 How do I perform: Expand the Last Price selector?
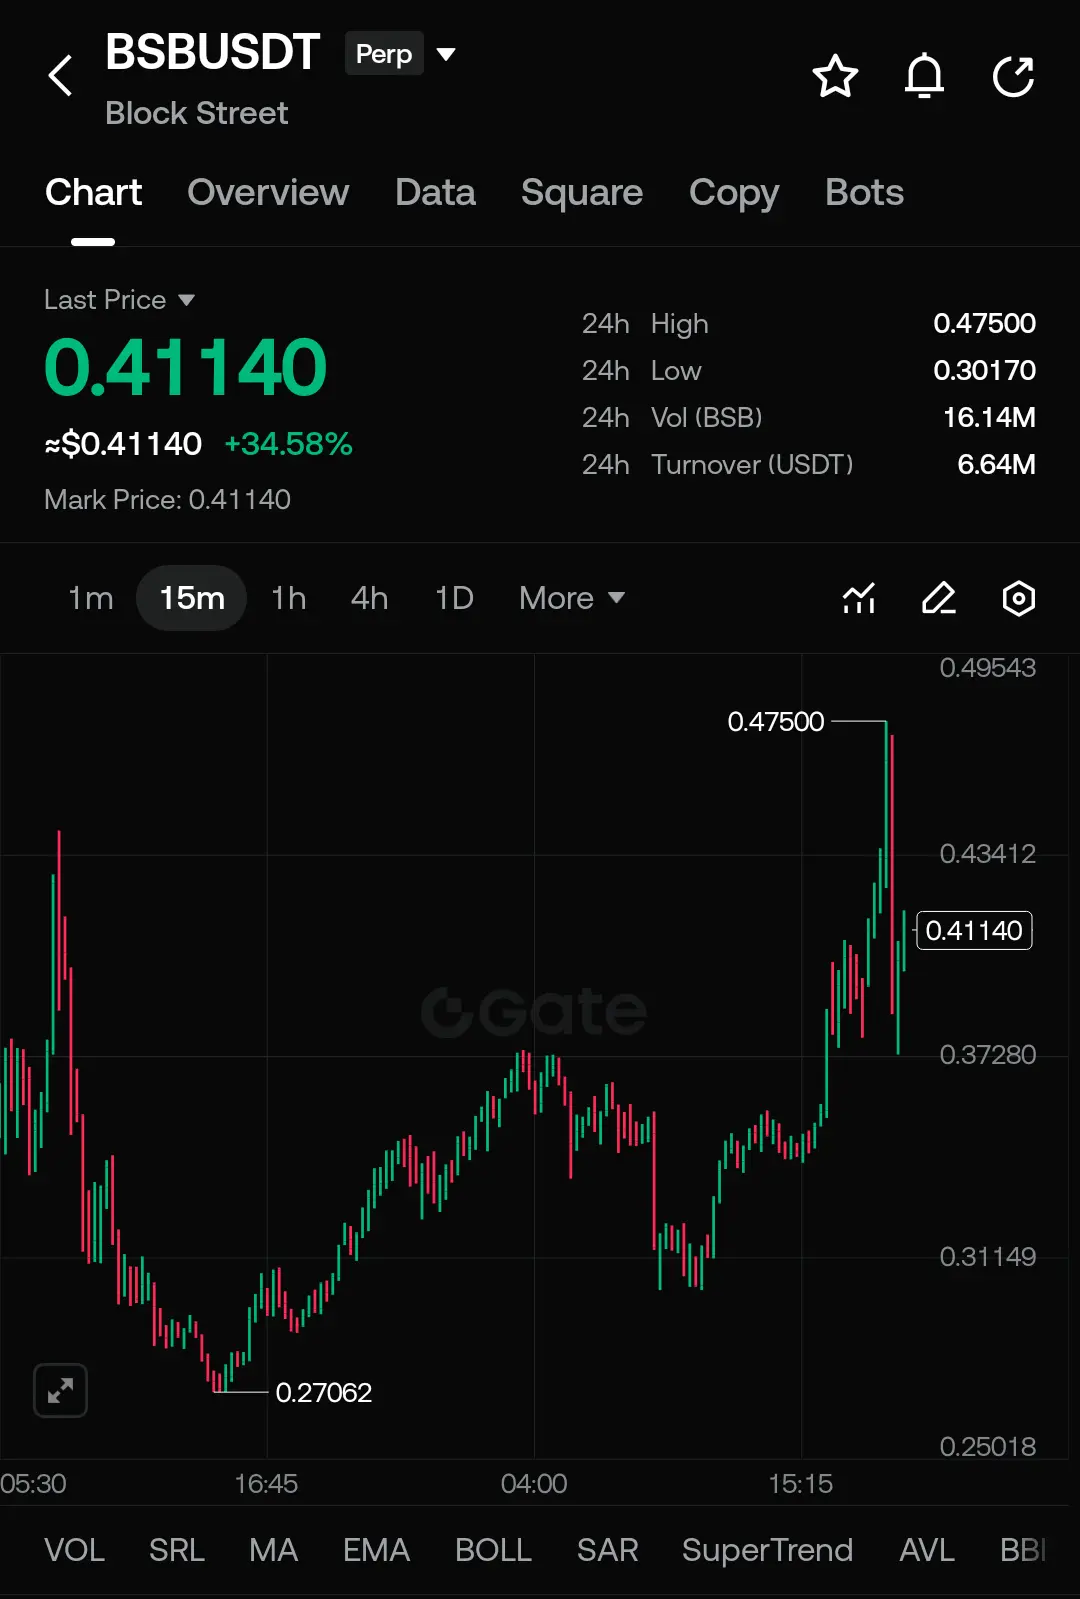point(120,299)
